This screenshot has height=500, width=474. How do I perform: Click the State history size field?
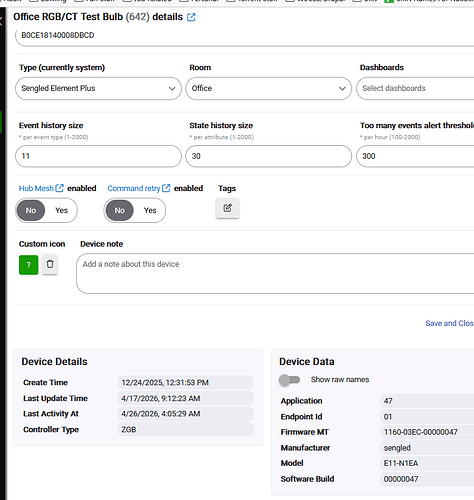[x=268, y=156]
